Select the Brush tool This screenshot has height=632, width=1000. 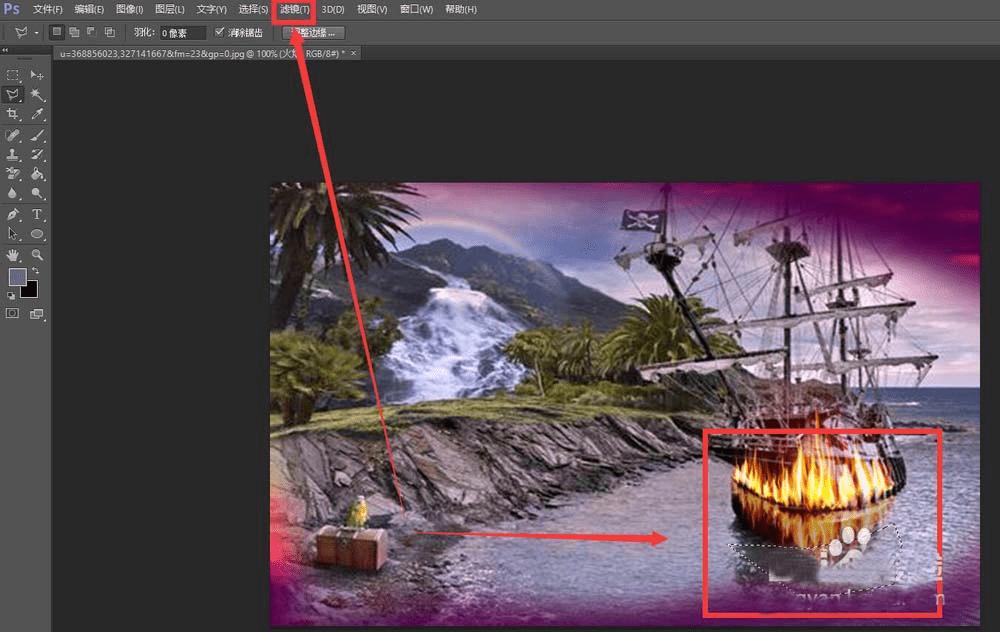[37, 135]
